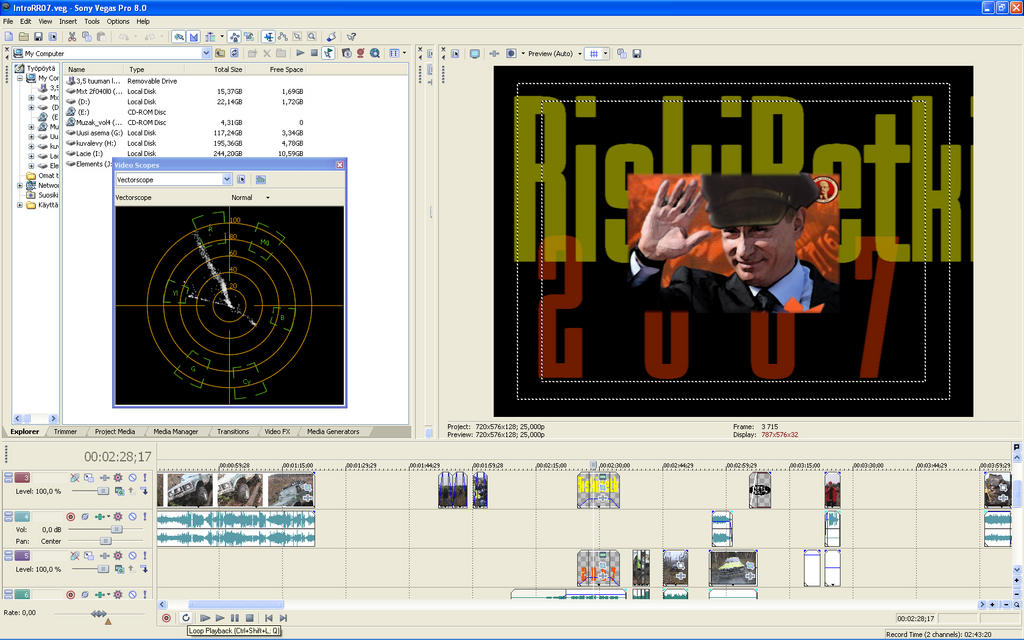The height and width of the screenshot is (640, 1024).
Task: Toggle Loop Playback in transport bar
Action: click(186, 618)
